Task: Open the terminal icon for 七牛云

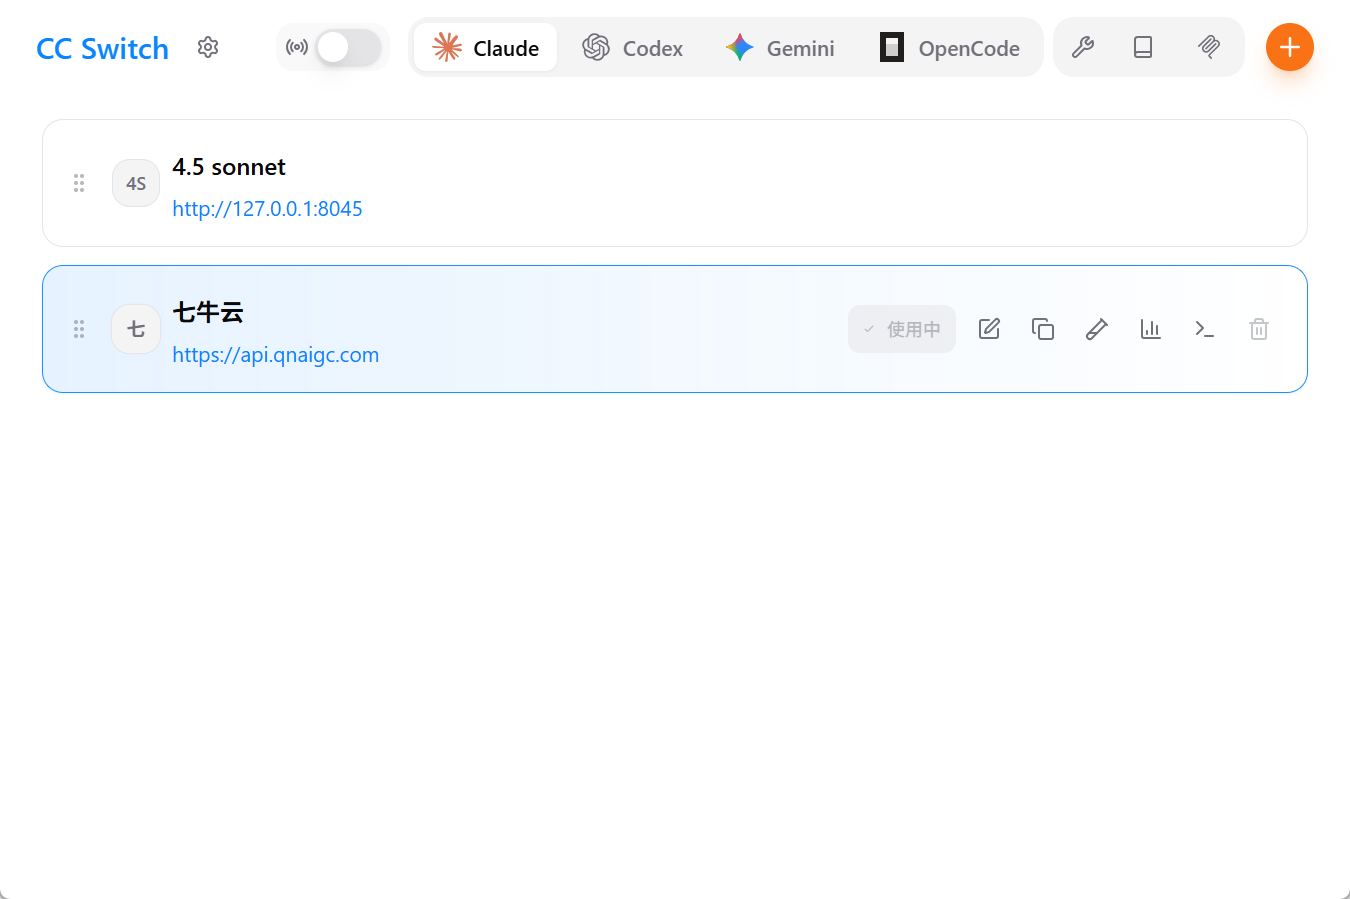Action: point(1205,329)
